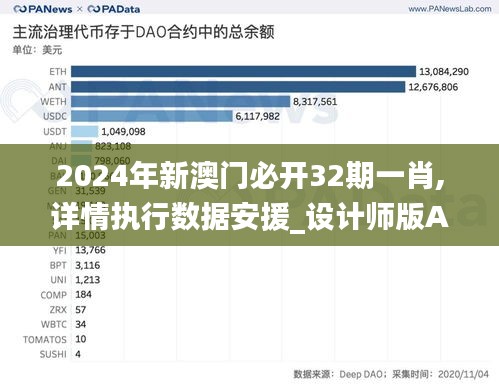The width and height of the screenshot is (499, 390).
Task: Click the USDC axis label
Action: tap(55, 116)
